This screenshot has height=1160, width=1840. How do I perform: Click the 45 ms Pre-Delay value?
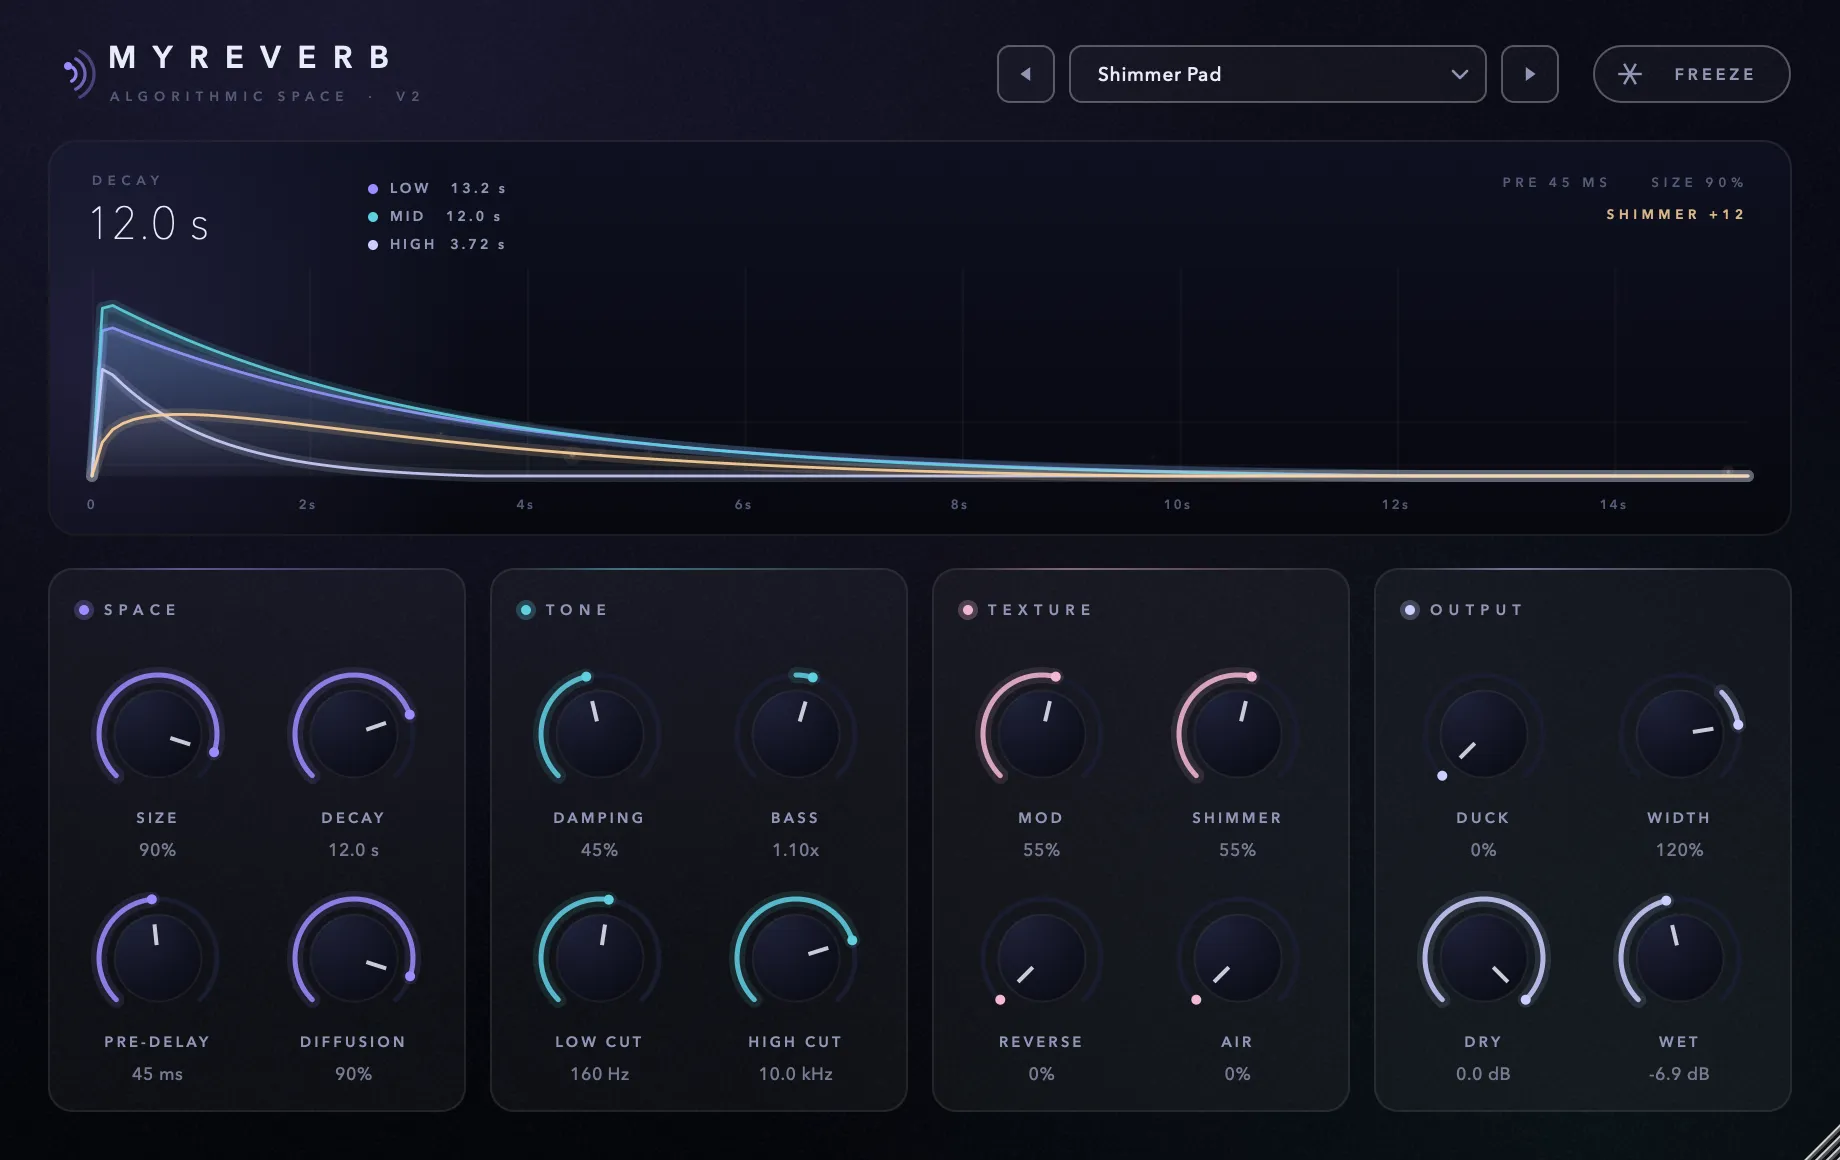pos(157,1073)
